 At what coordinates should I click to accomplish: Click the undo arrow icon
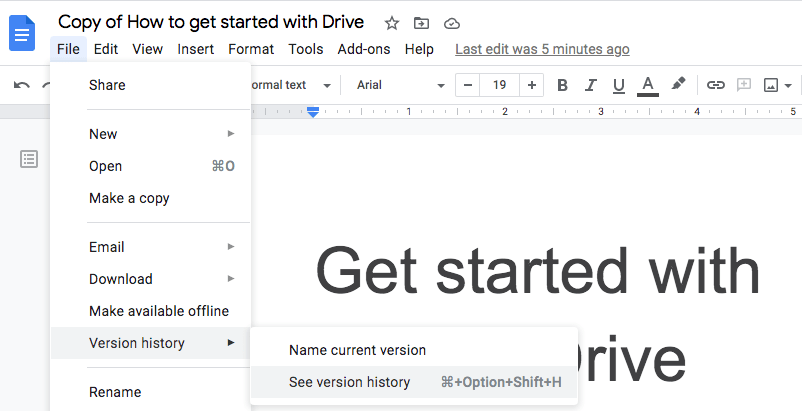click(22, 85)
